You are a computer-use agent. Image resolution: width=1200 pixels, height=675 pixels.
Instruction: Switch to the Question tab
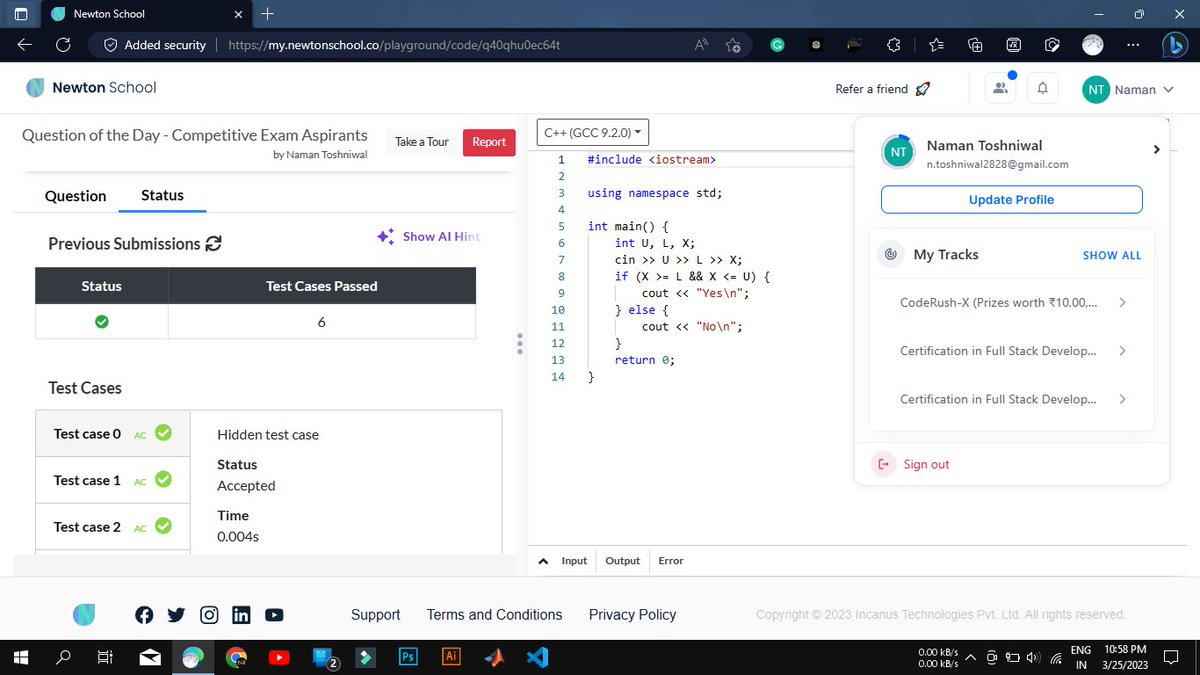(76, 196)
